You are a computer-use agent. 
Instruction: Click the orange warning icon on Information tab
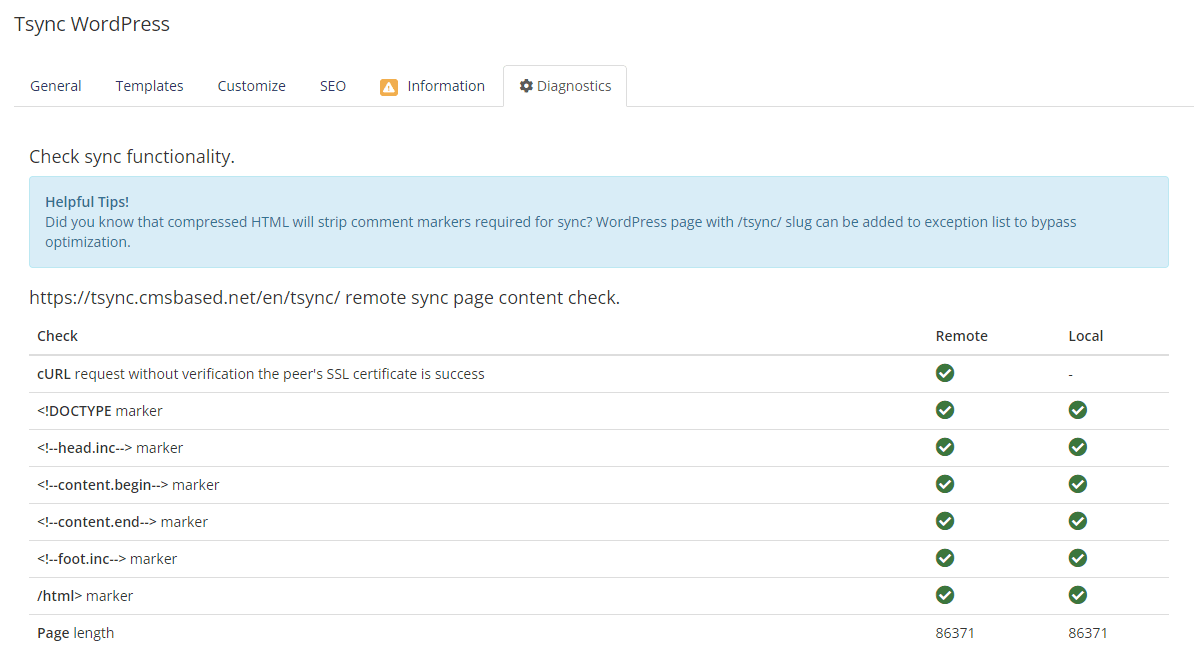click(388, 87)
